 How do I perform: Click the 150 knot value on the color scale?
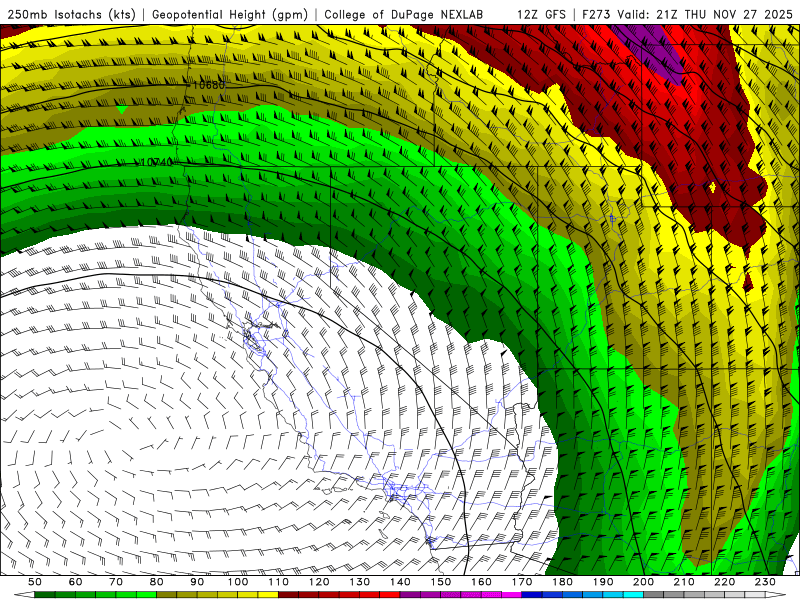point(441,582)
